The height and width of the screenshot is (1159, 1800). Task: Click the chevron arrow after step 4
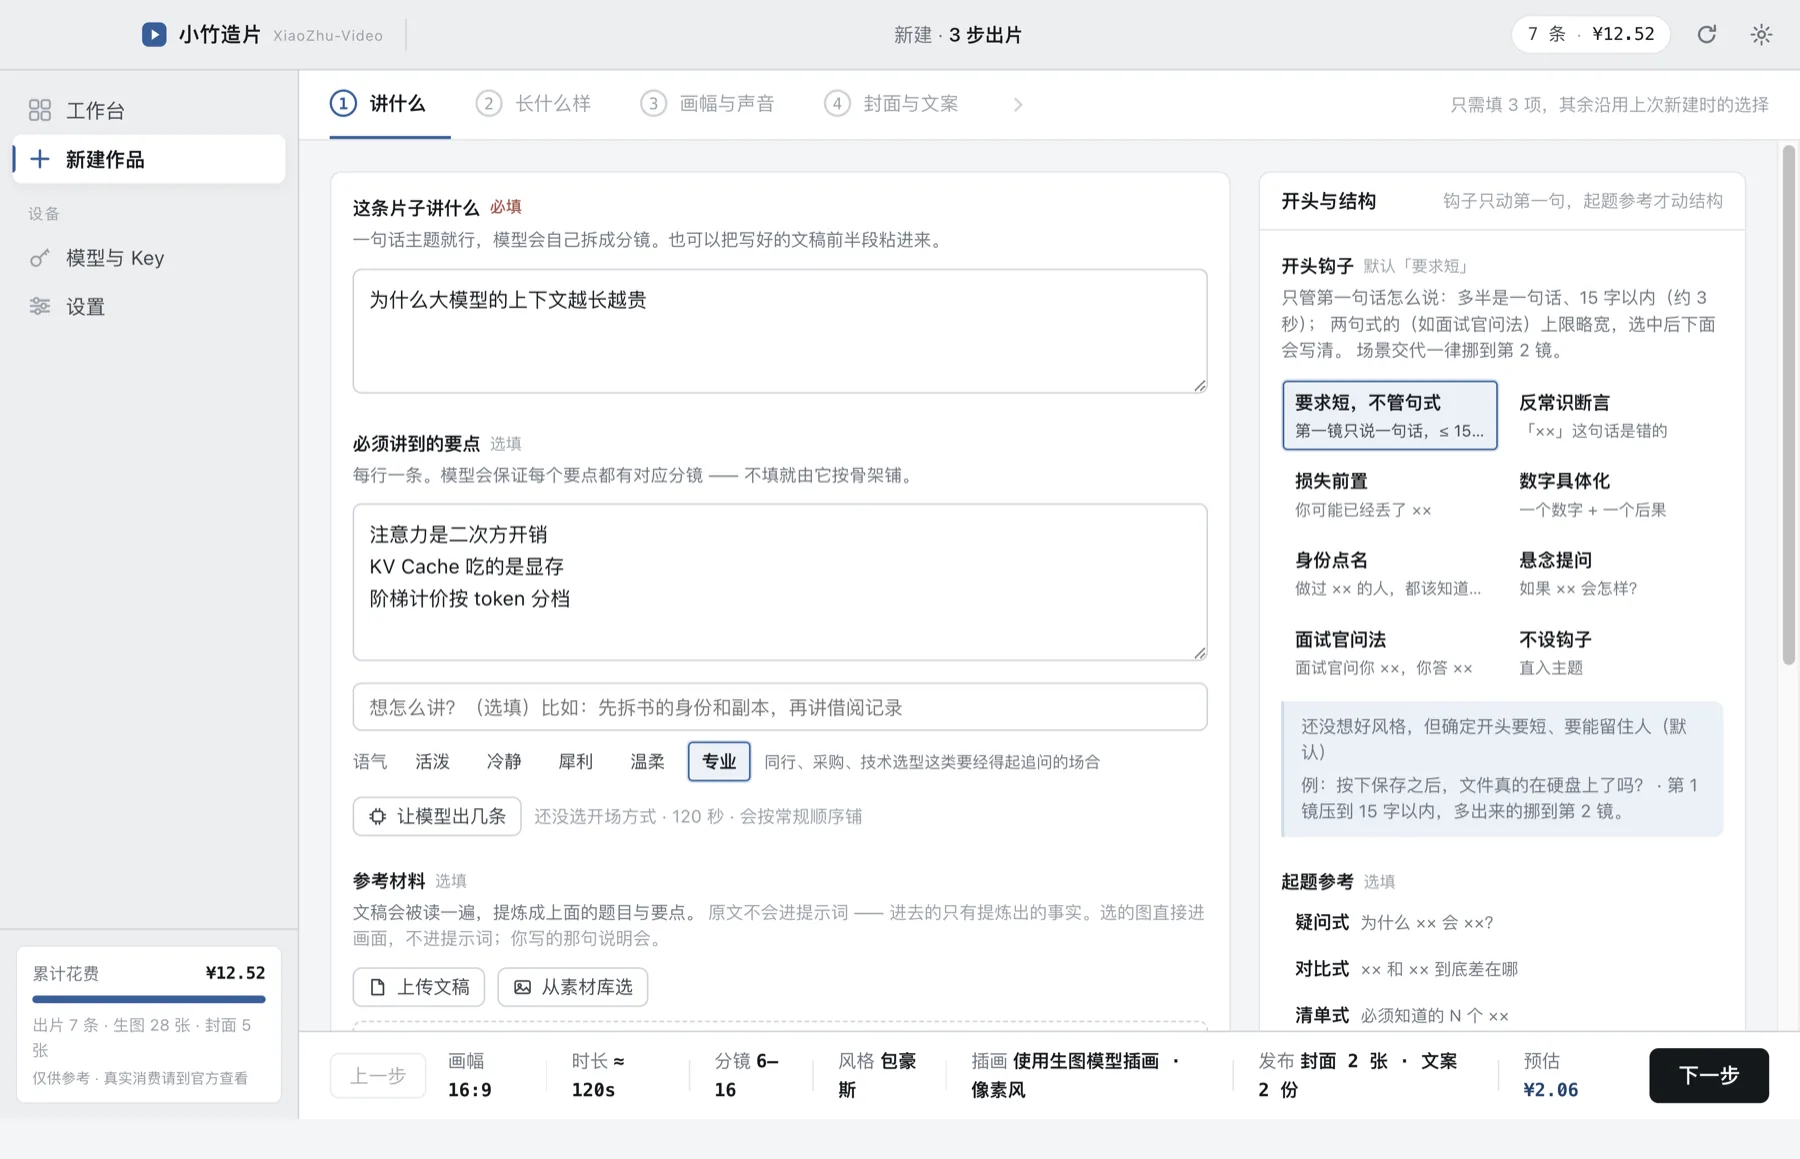point(1018,104)
